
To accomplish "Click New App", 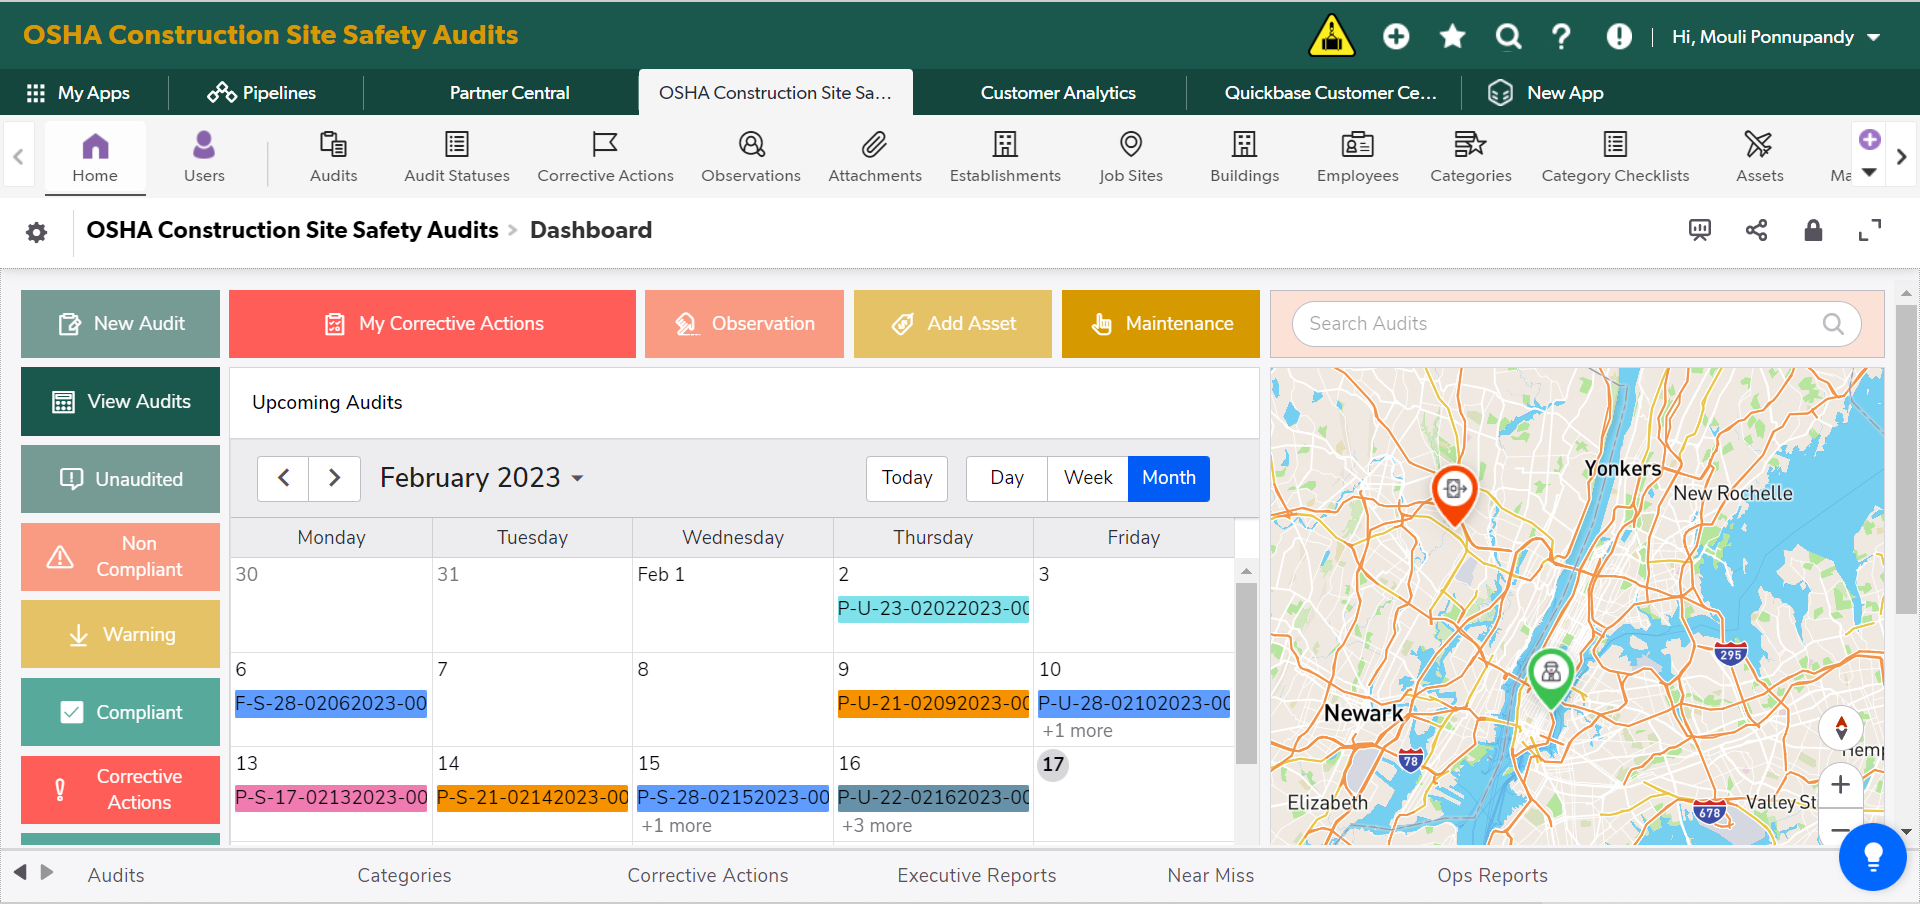I will click(x=1546, y=93).
